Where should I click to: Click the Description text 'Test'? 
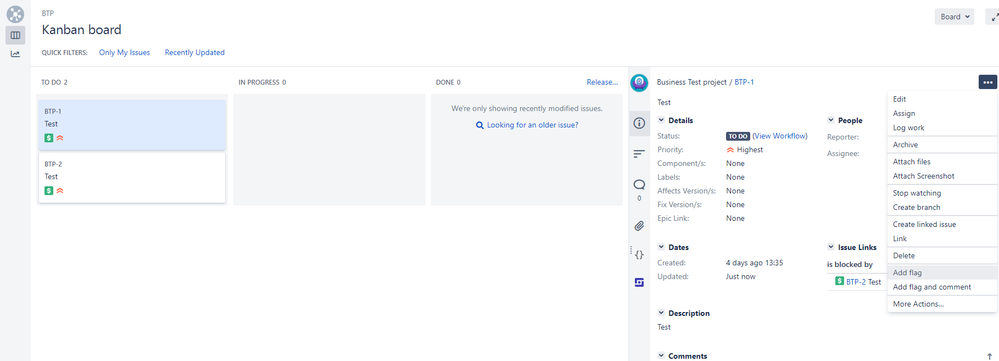[664, 327]
